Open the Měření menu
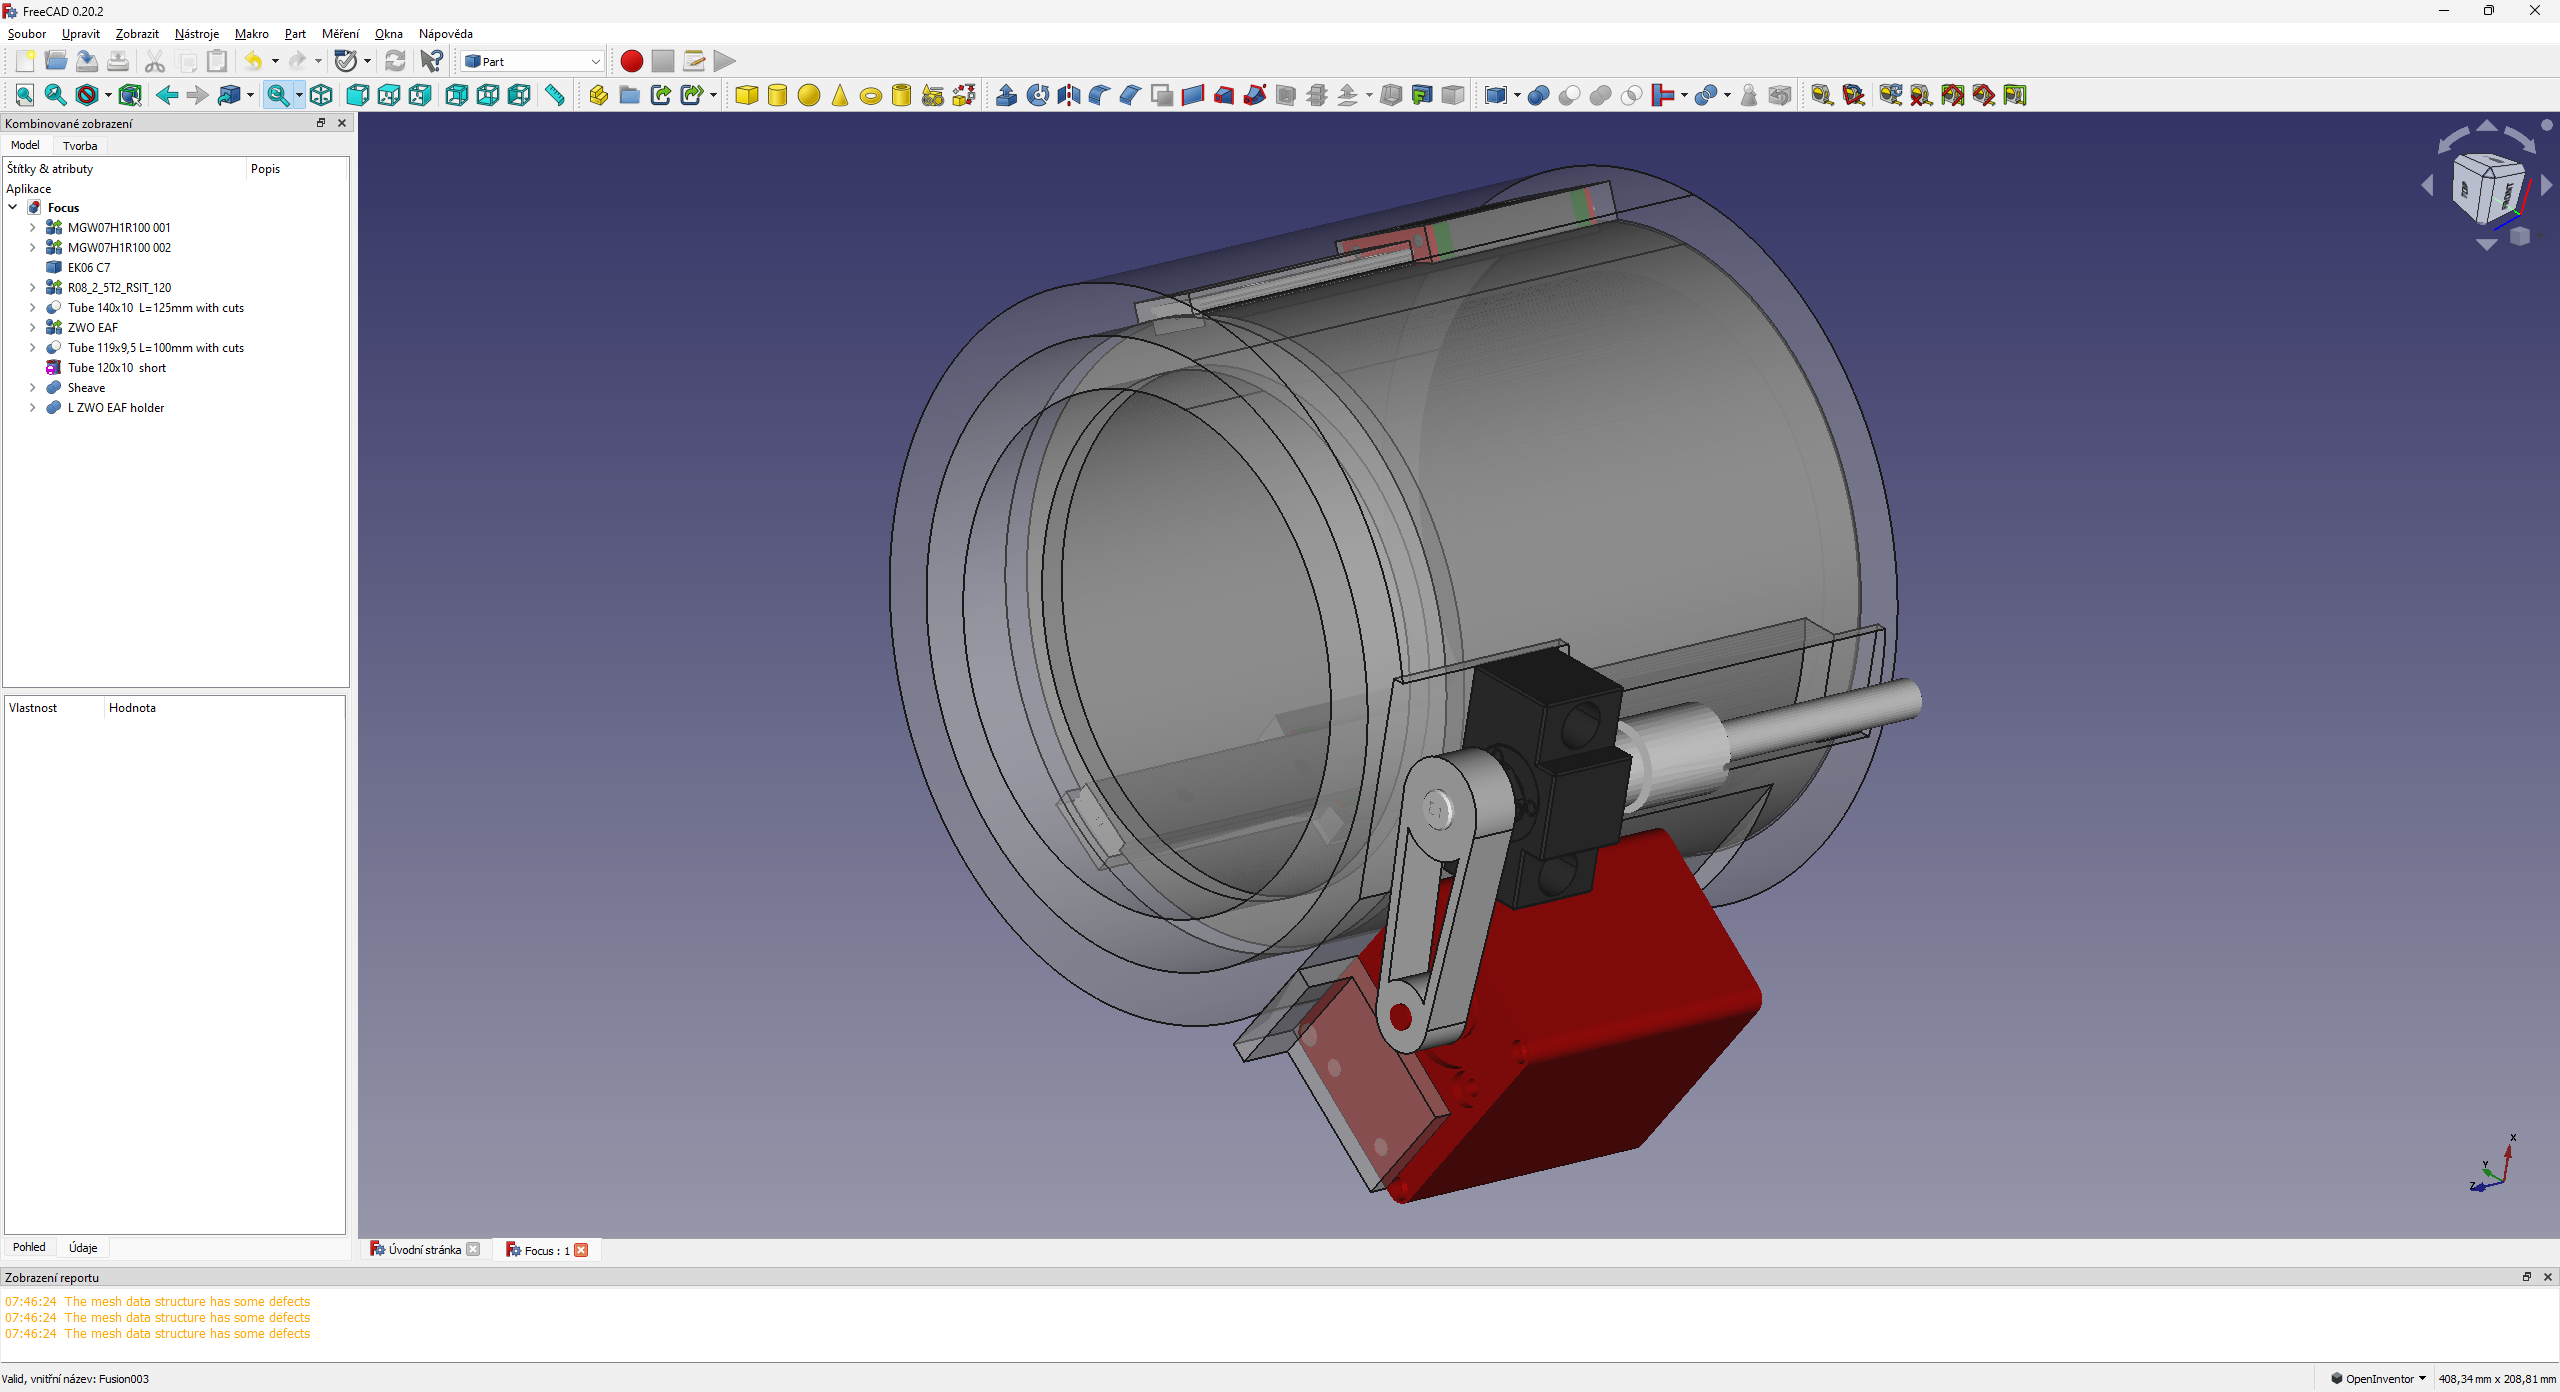 (340, 34)
